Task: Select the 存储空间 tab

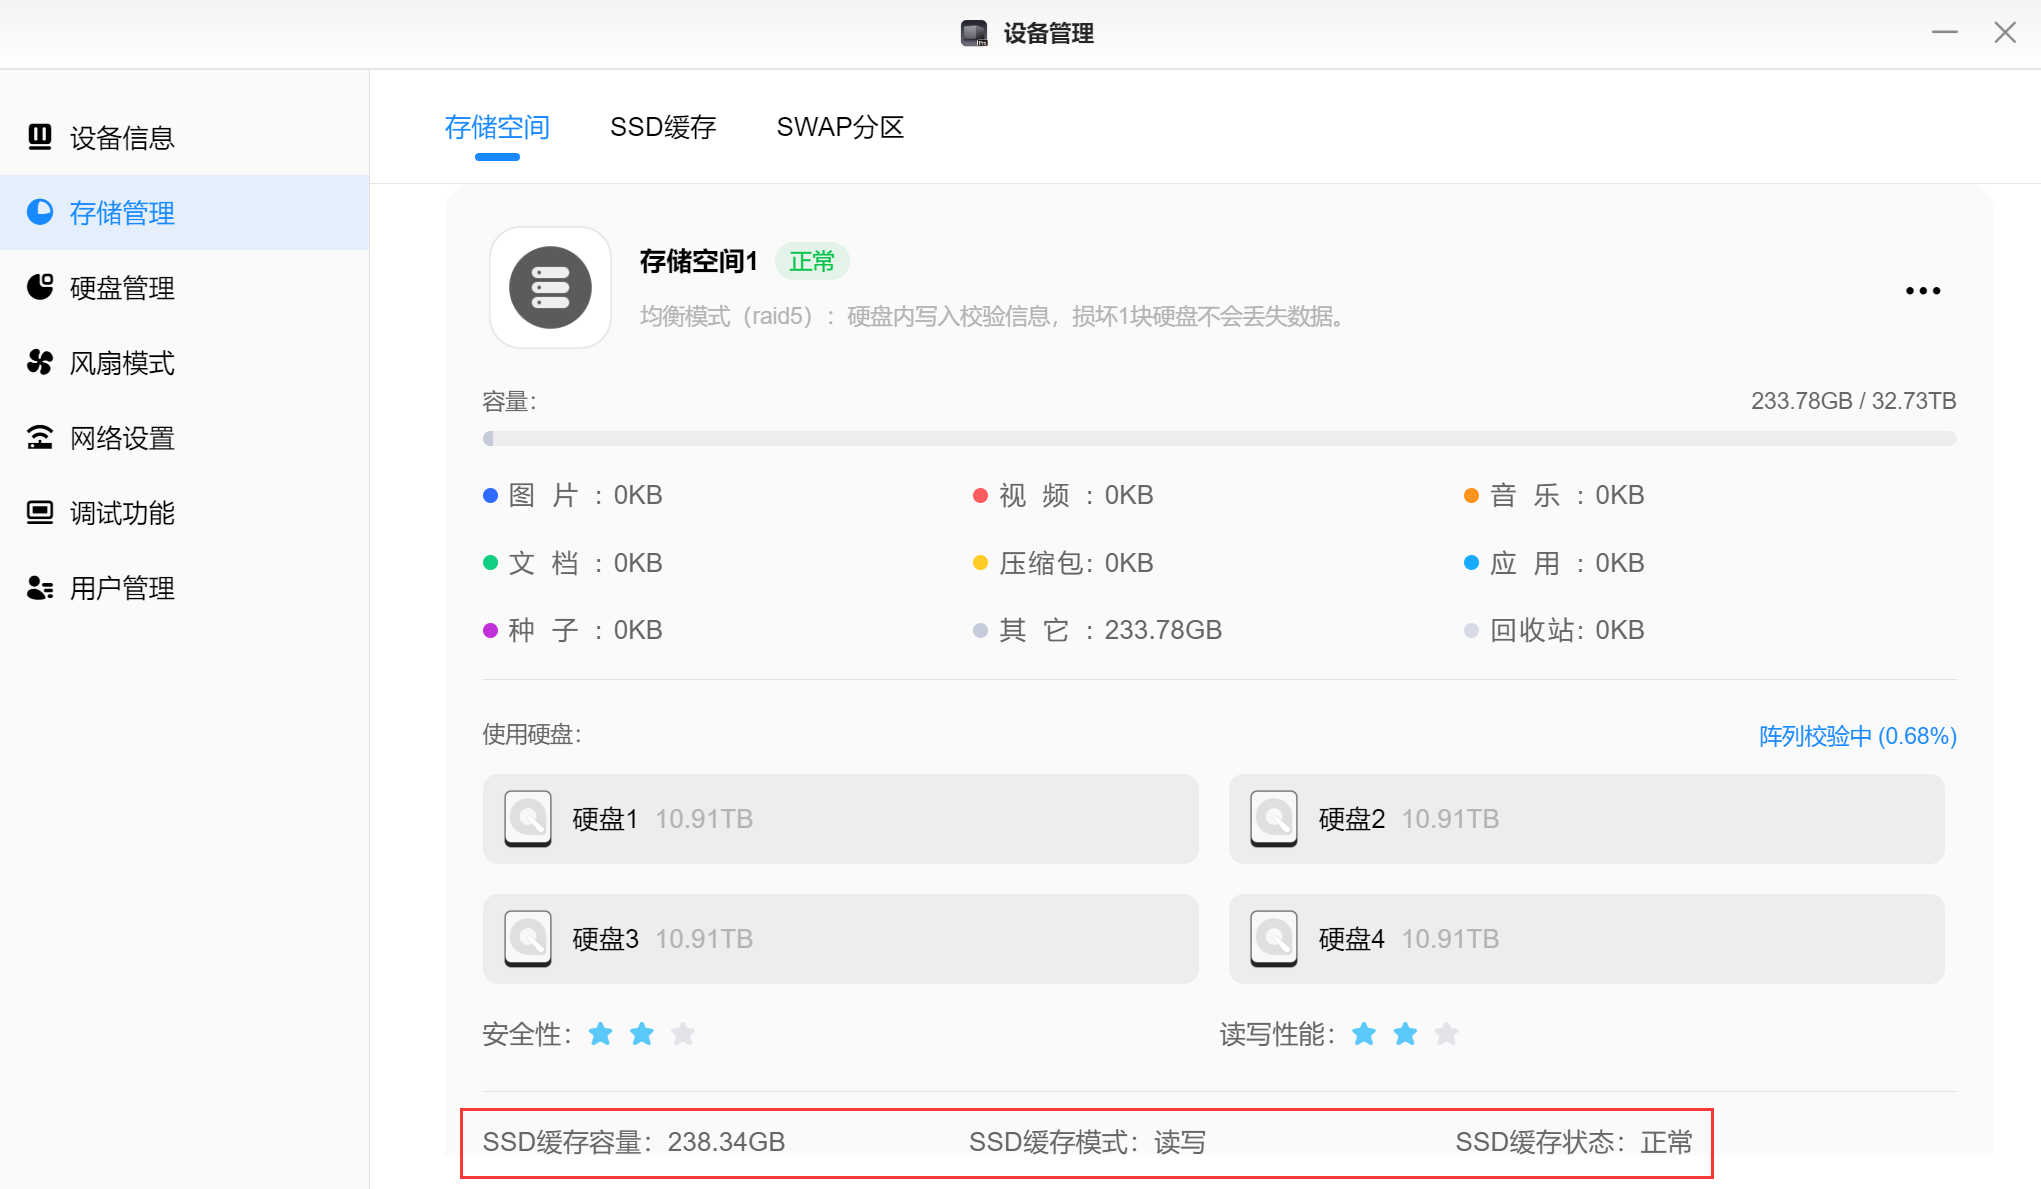Action: pyautogui.click(x=497, y=127)
